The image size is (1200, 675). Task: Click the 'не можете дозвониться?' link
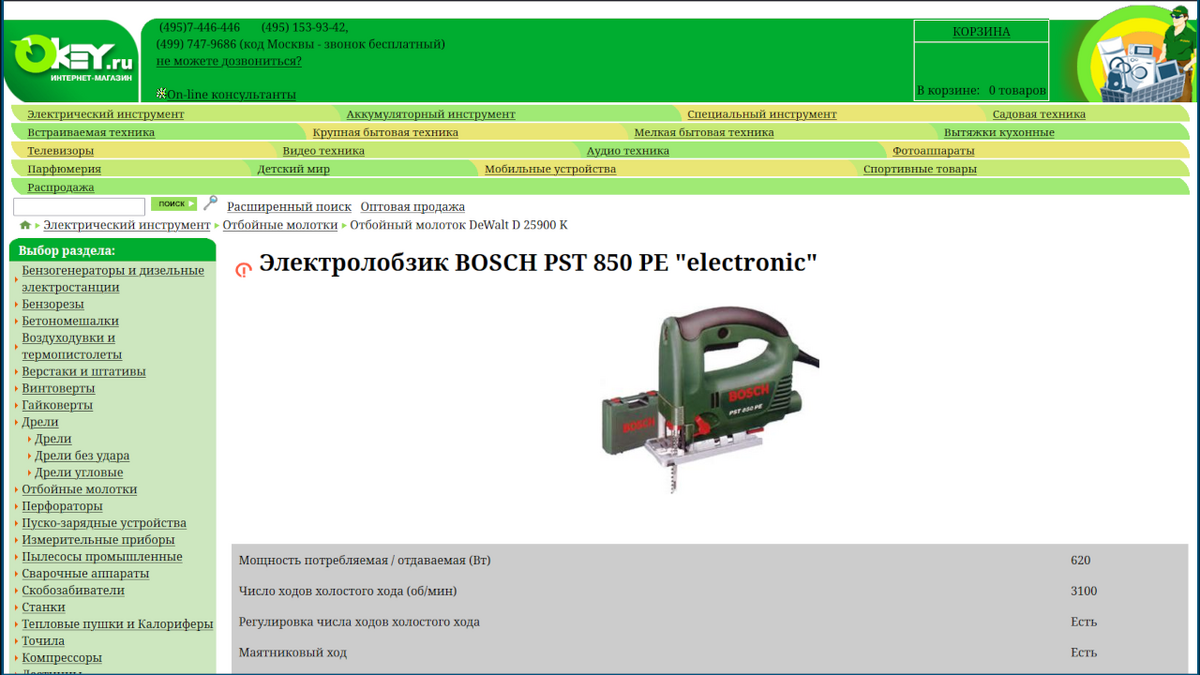[x=229, y=61]
